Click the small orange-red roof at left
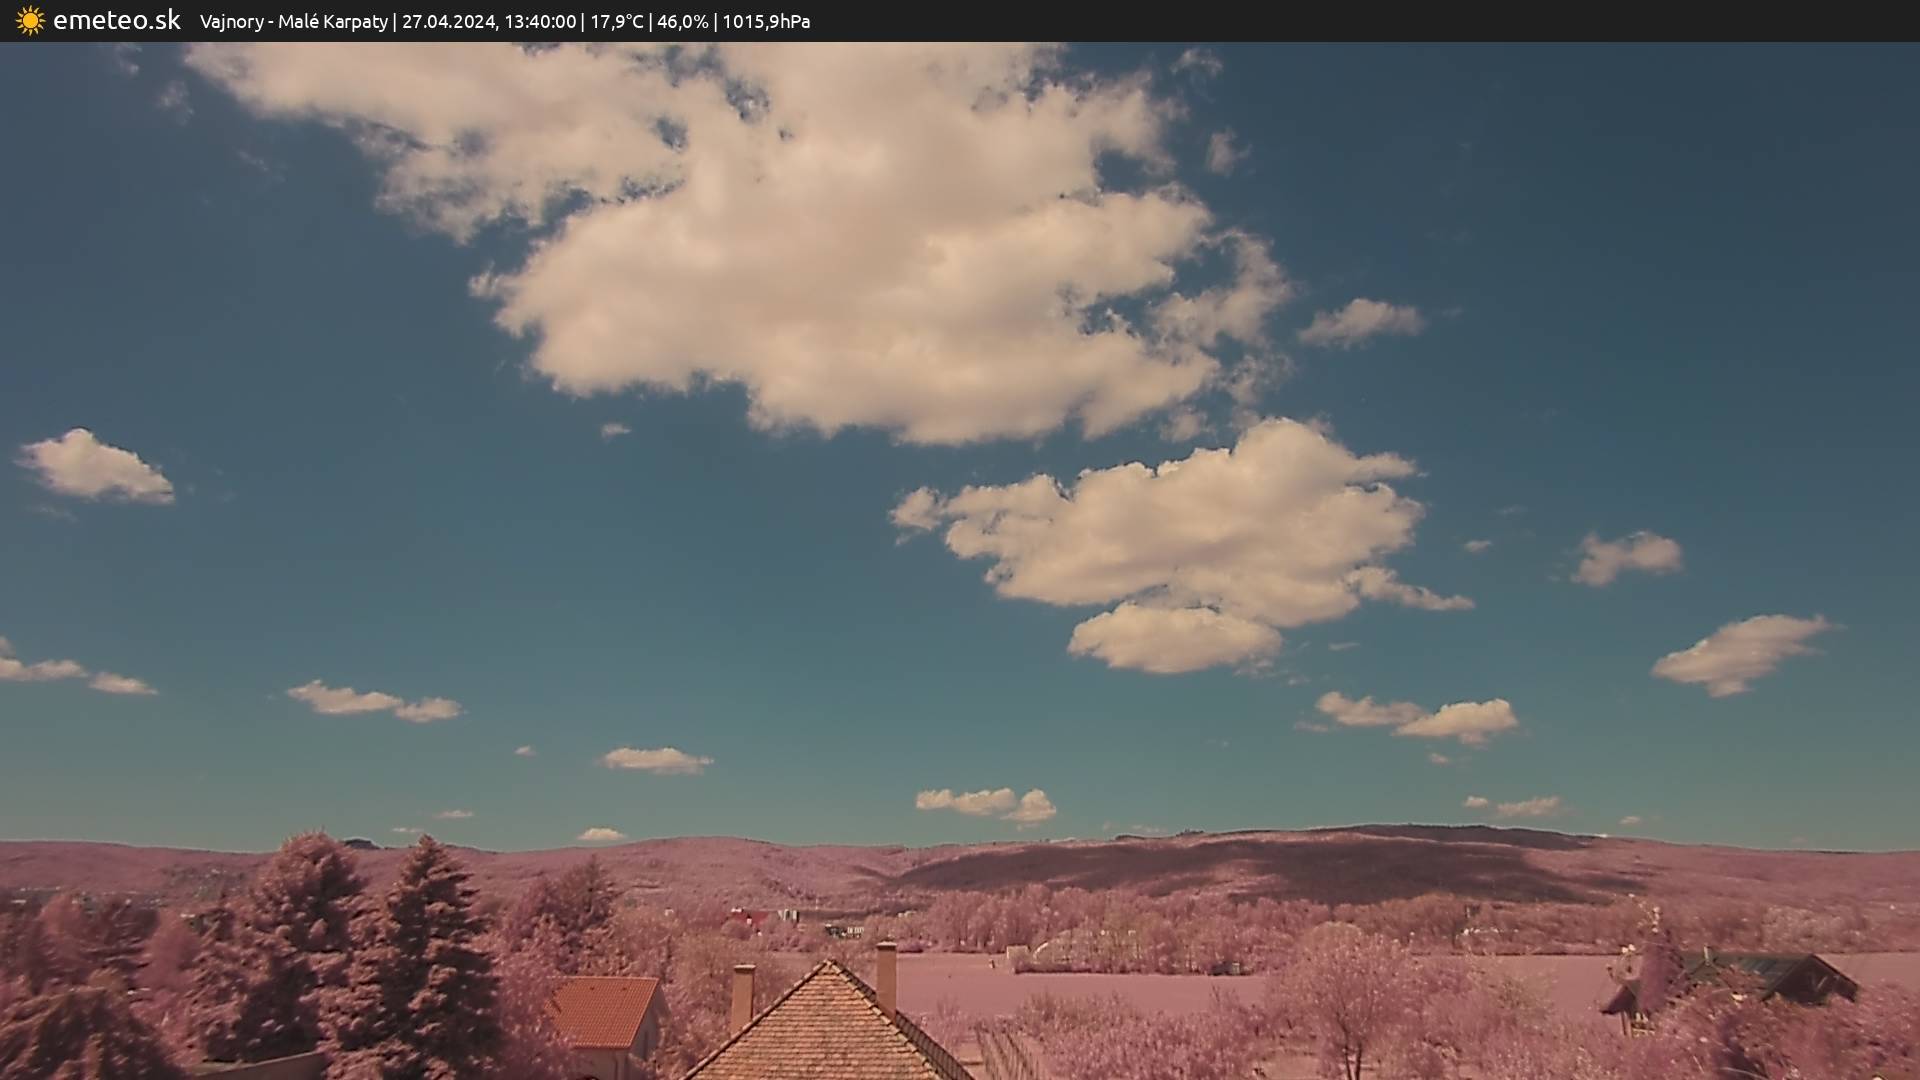 [x=603, y=1010]
